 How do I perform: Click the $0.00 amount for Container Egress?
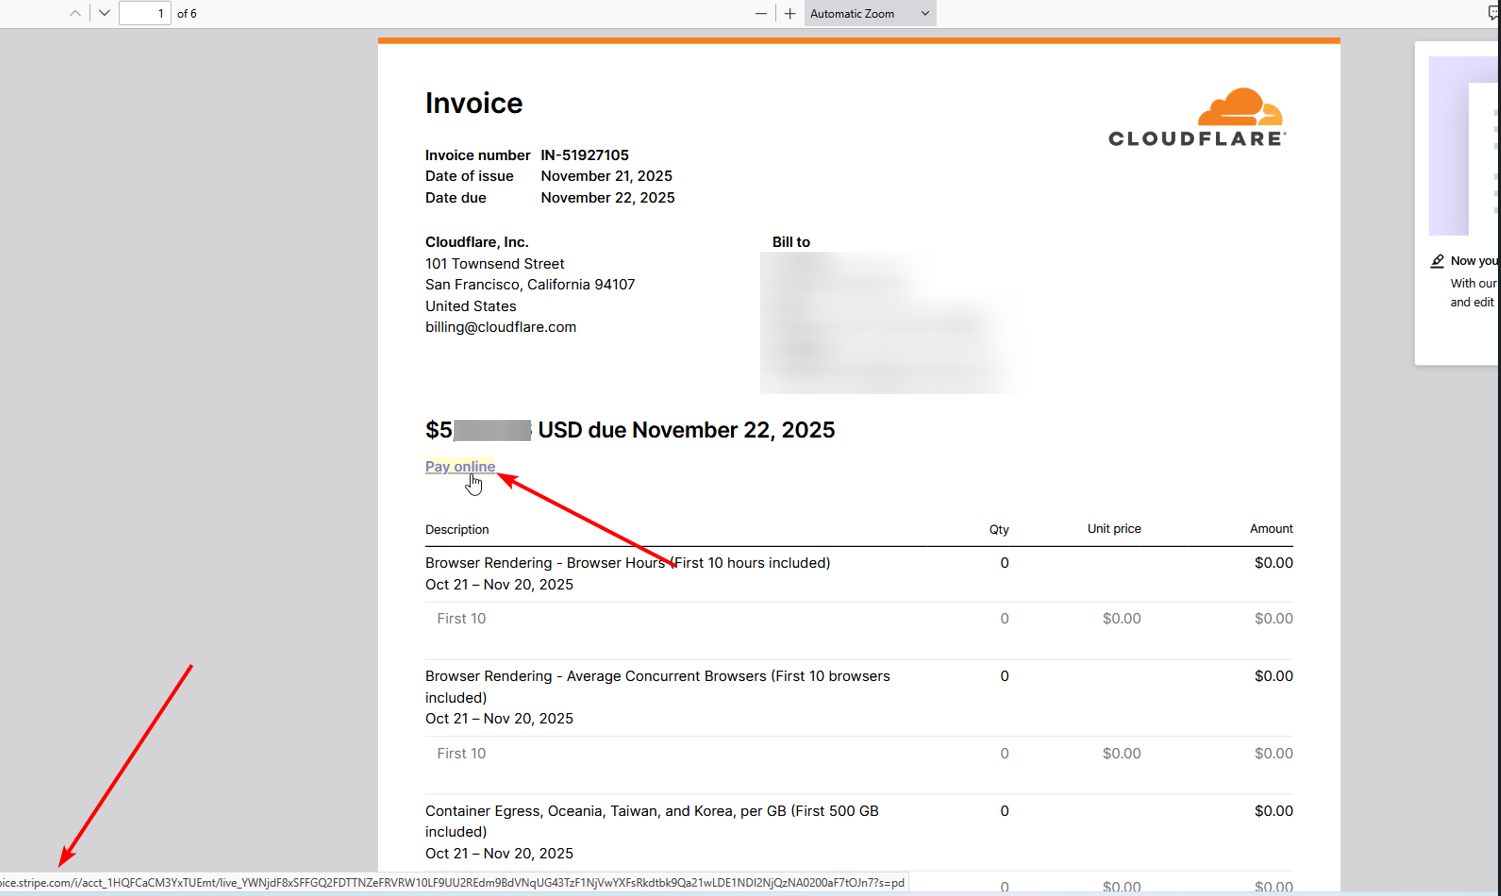pos(1274,811)
